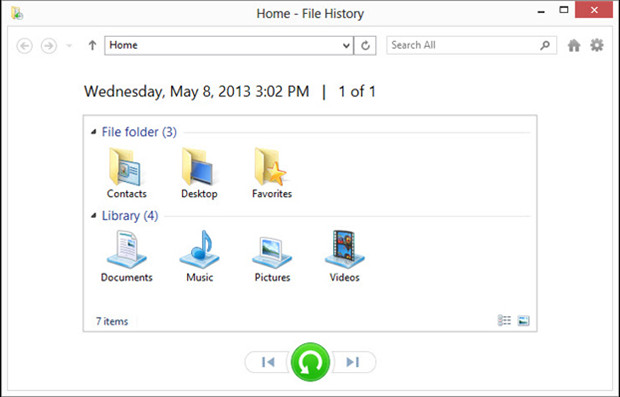Click the Forward navigation arrow
Screen dimensions: 620x397
[x=49, y=46]
